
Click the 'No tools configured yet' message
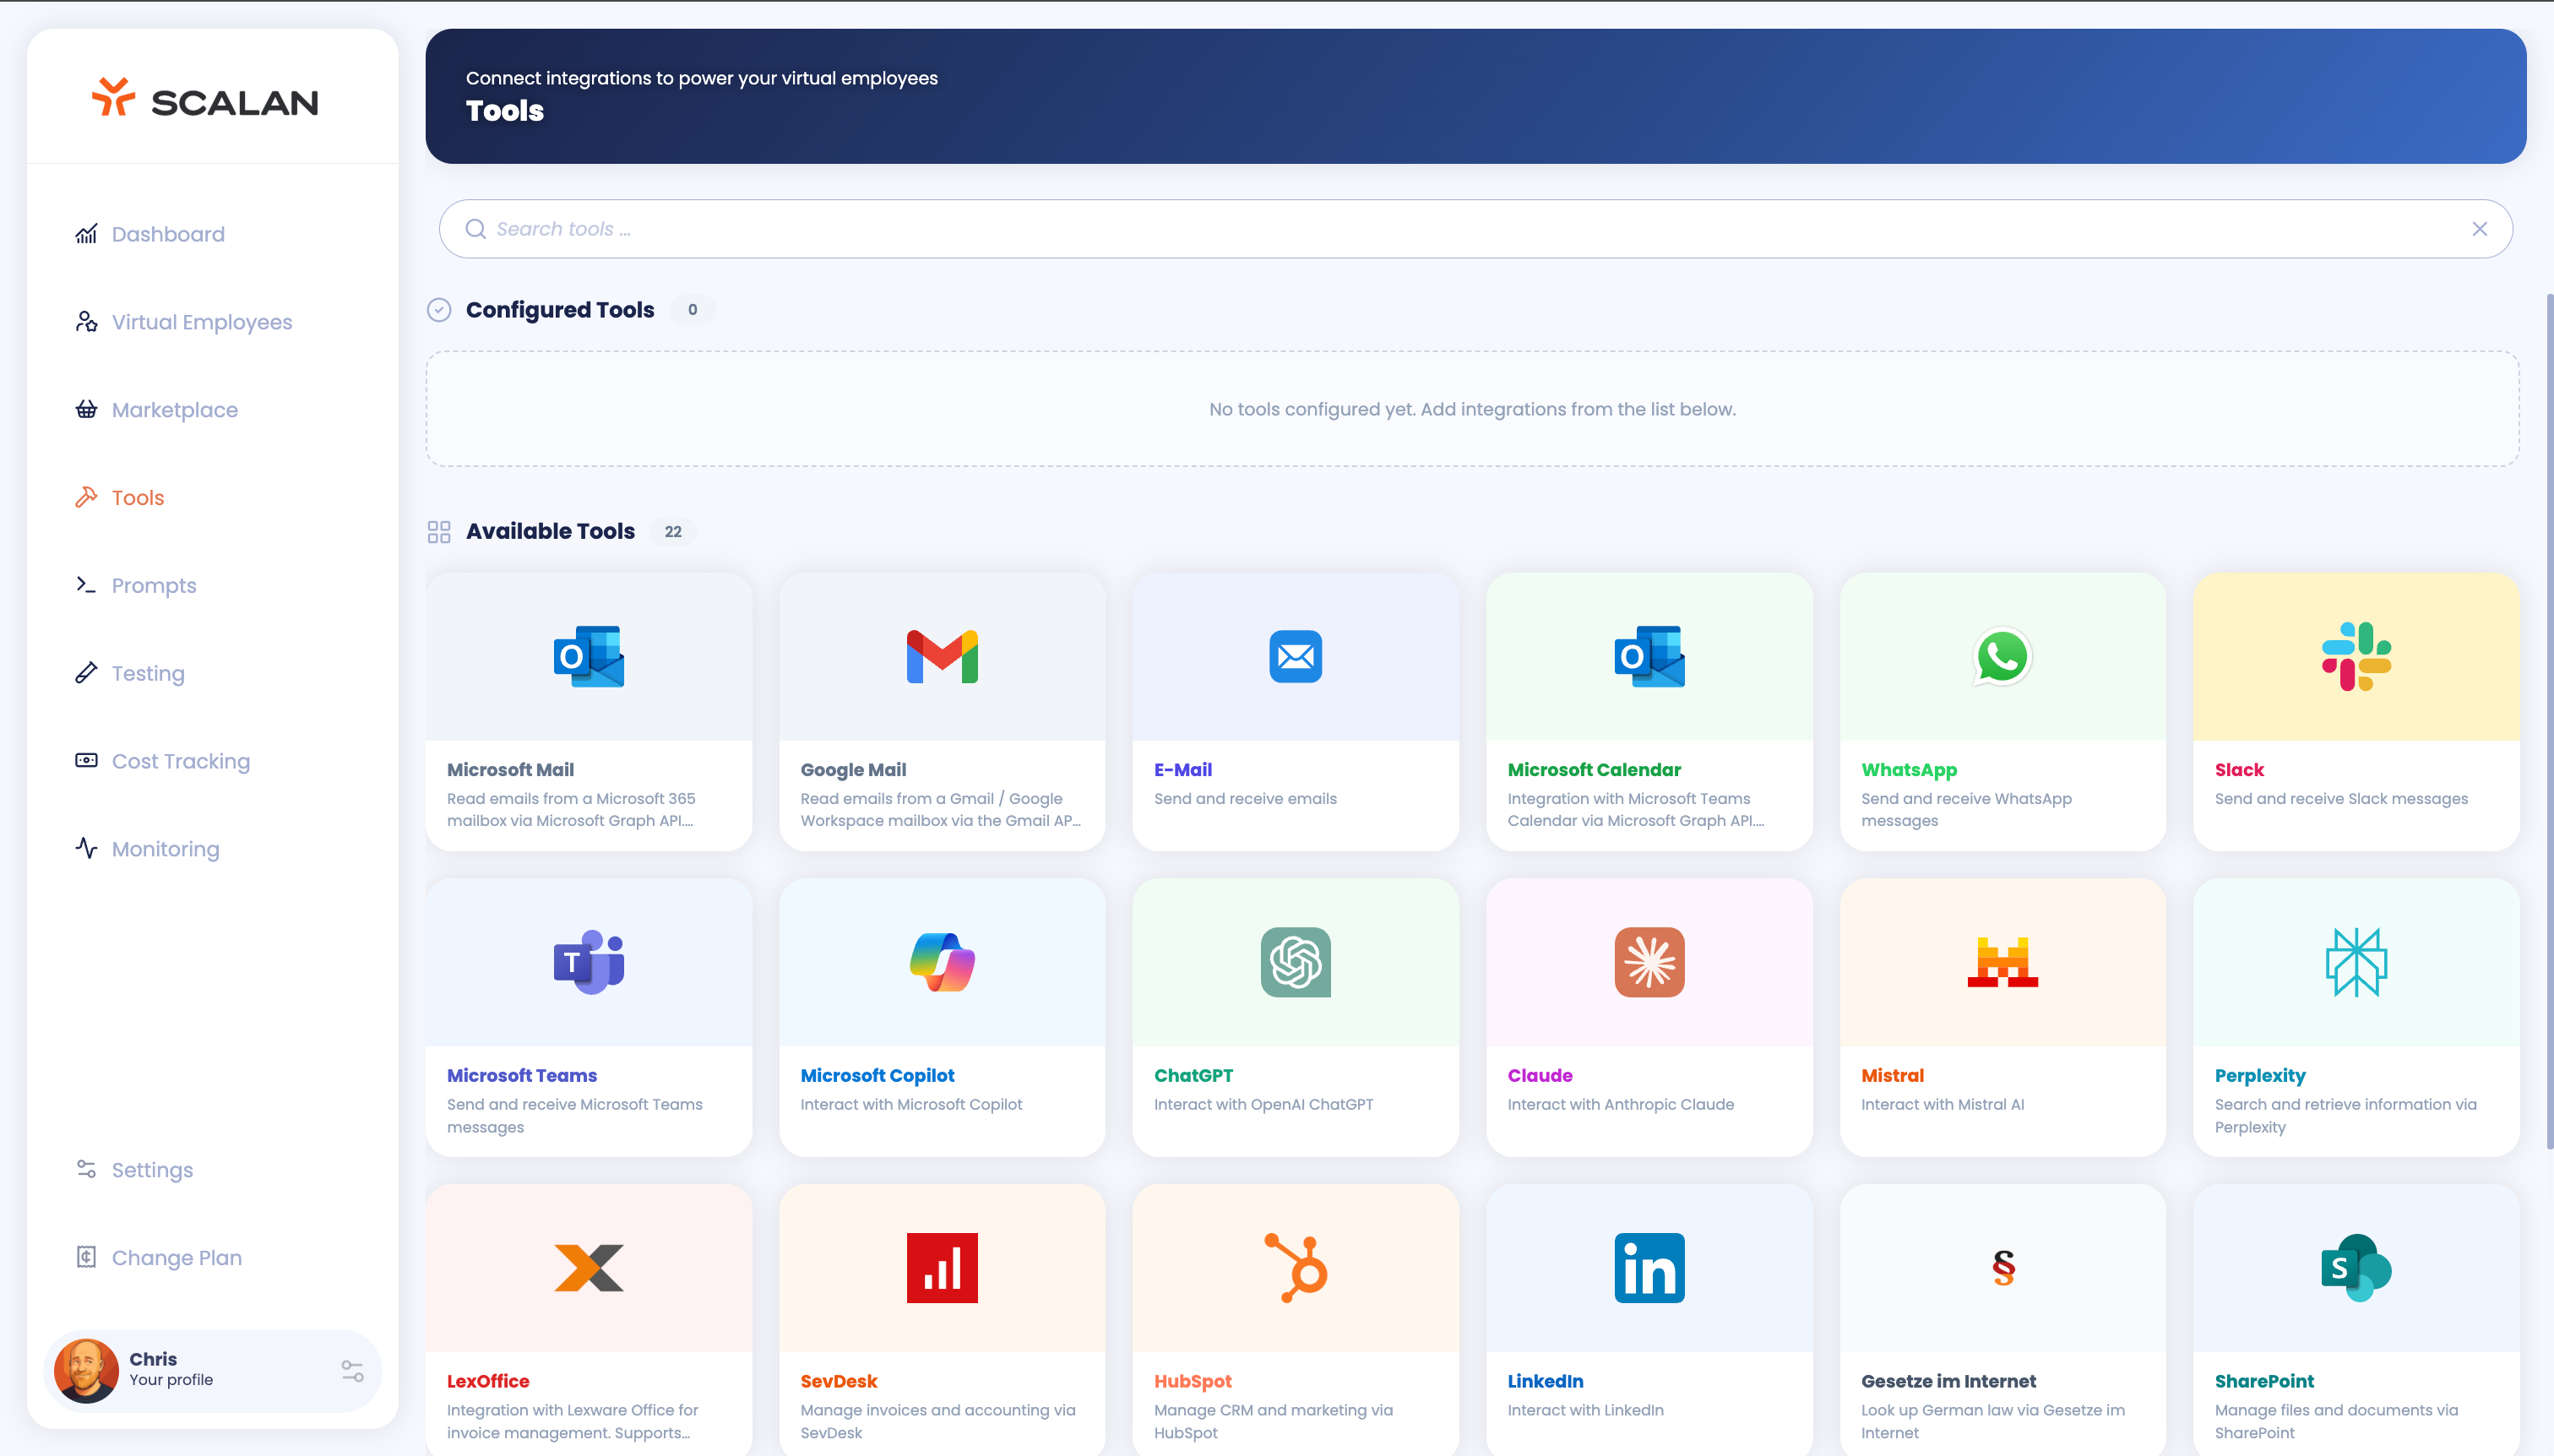point(1472,409)
